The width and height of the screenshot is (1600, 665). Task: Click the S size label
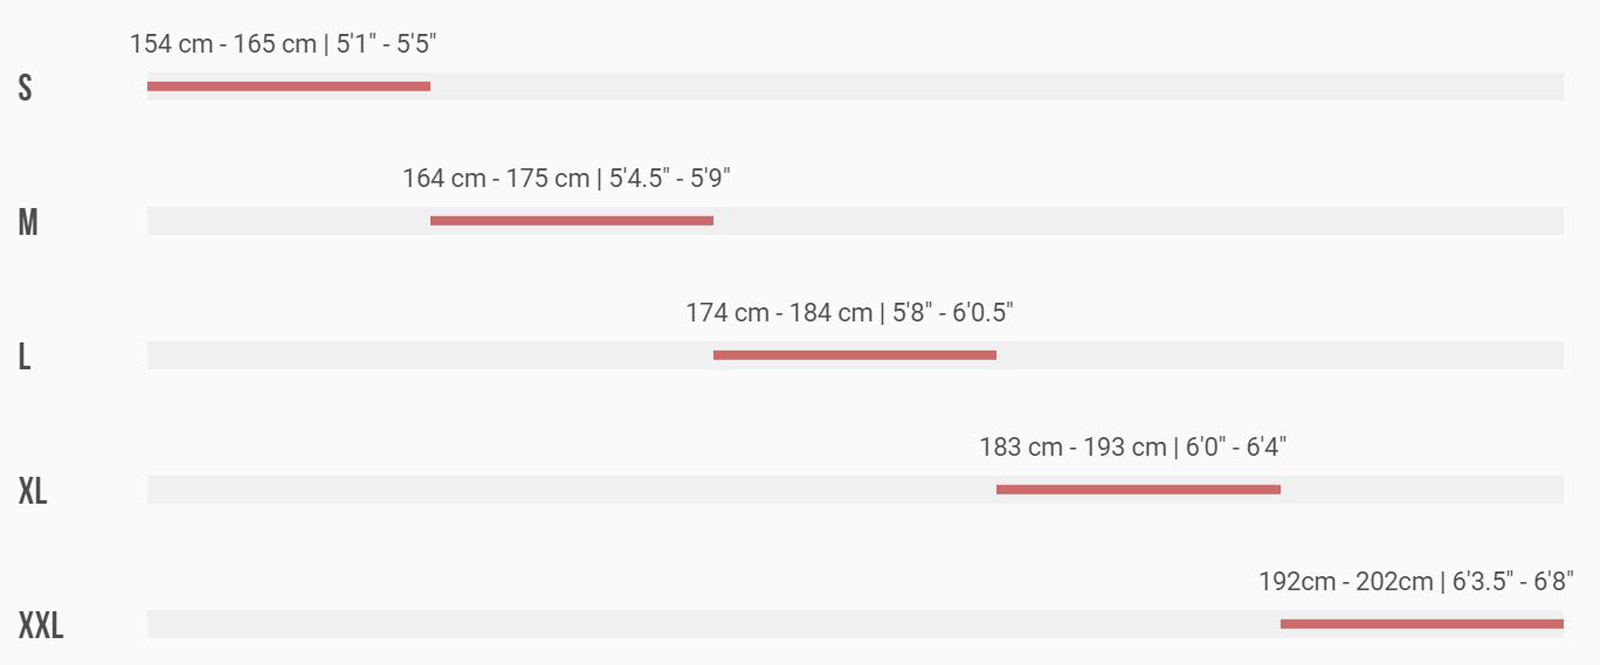point(25,87)
